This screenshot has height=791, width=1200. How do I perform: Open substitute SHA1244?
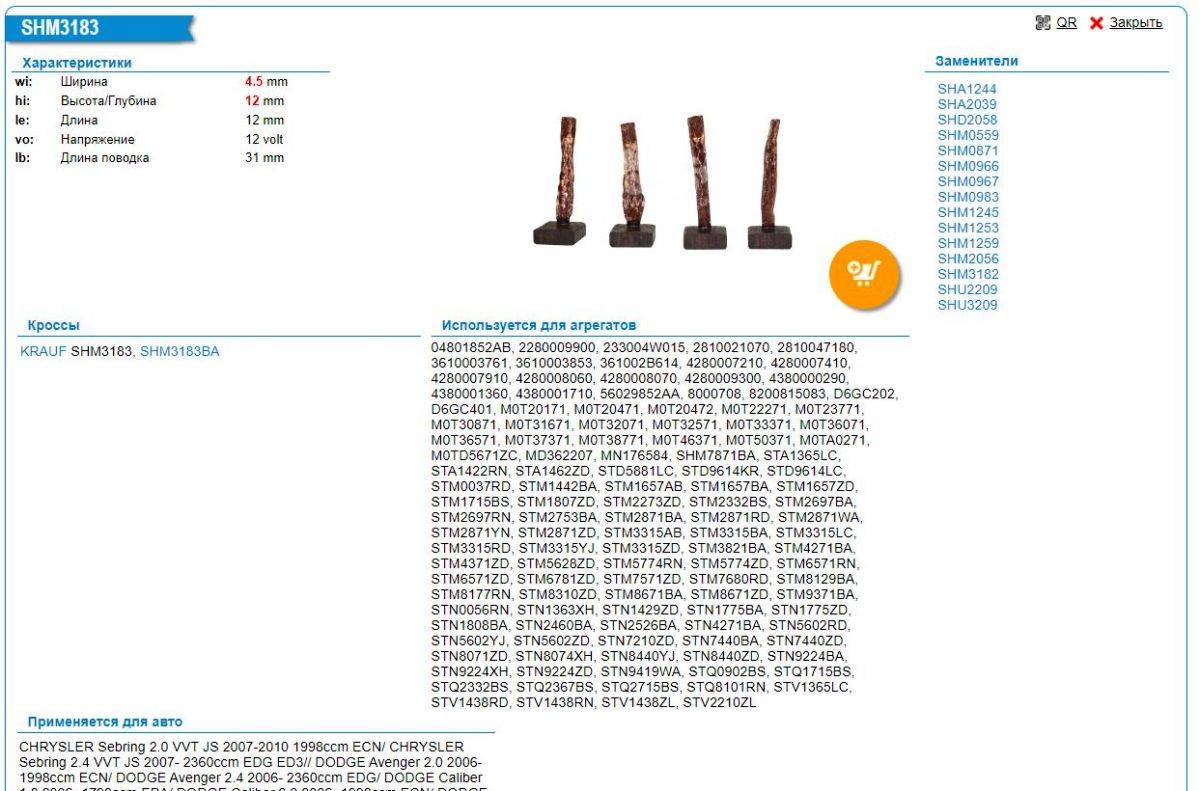tap(966, 89)
